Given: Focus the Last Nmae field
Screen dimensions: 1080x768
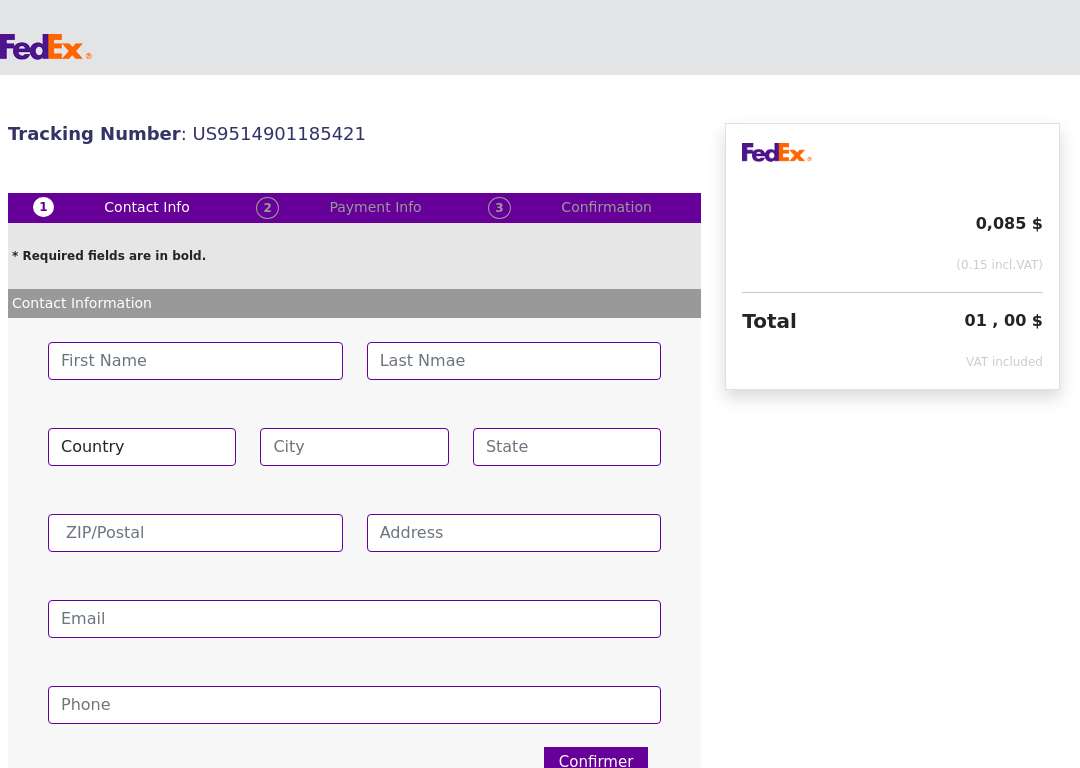Looking at the screenshot, I should [514, 361].
